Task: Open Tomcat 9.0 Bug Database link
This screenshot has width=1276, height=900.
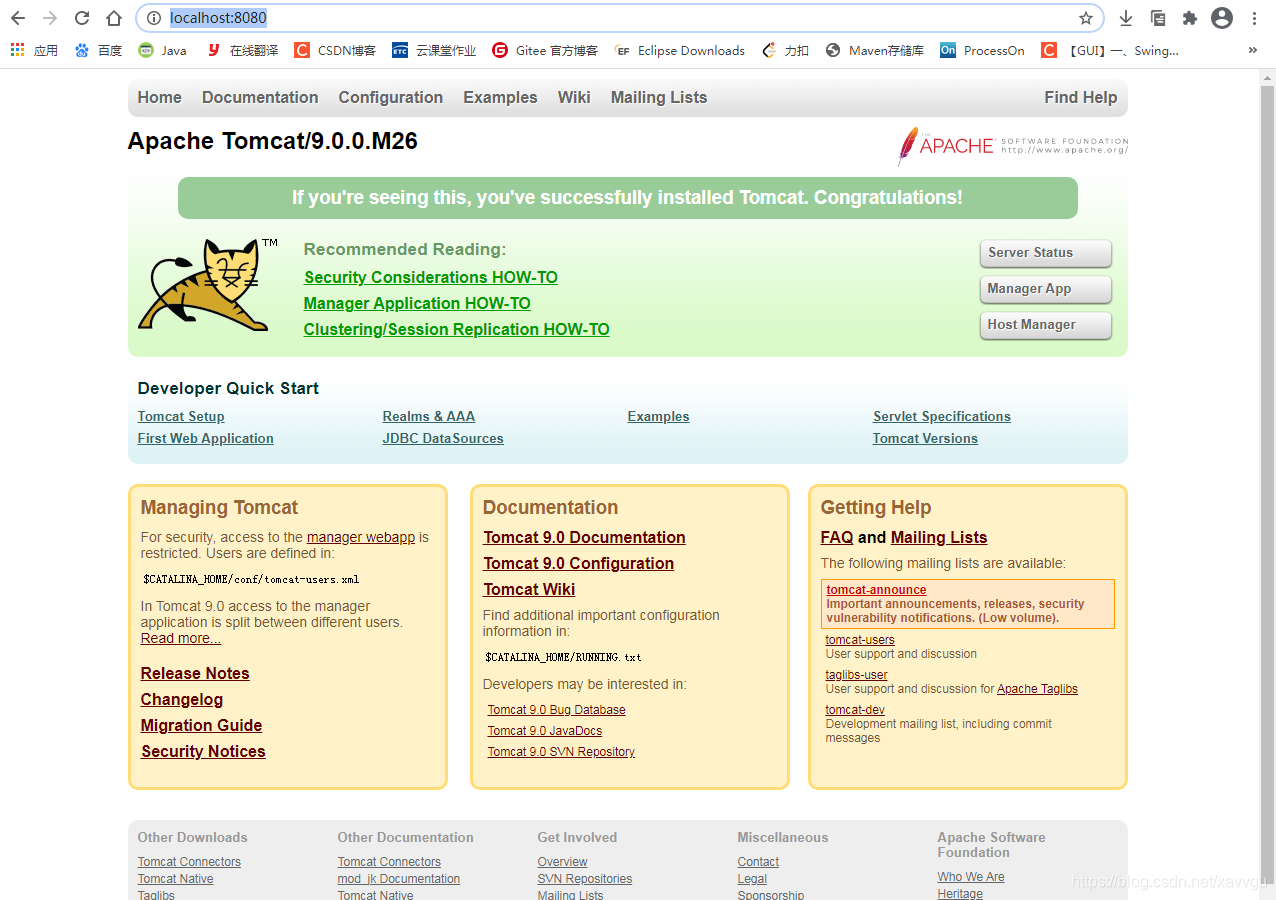Action: click(557, 710)
